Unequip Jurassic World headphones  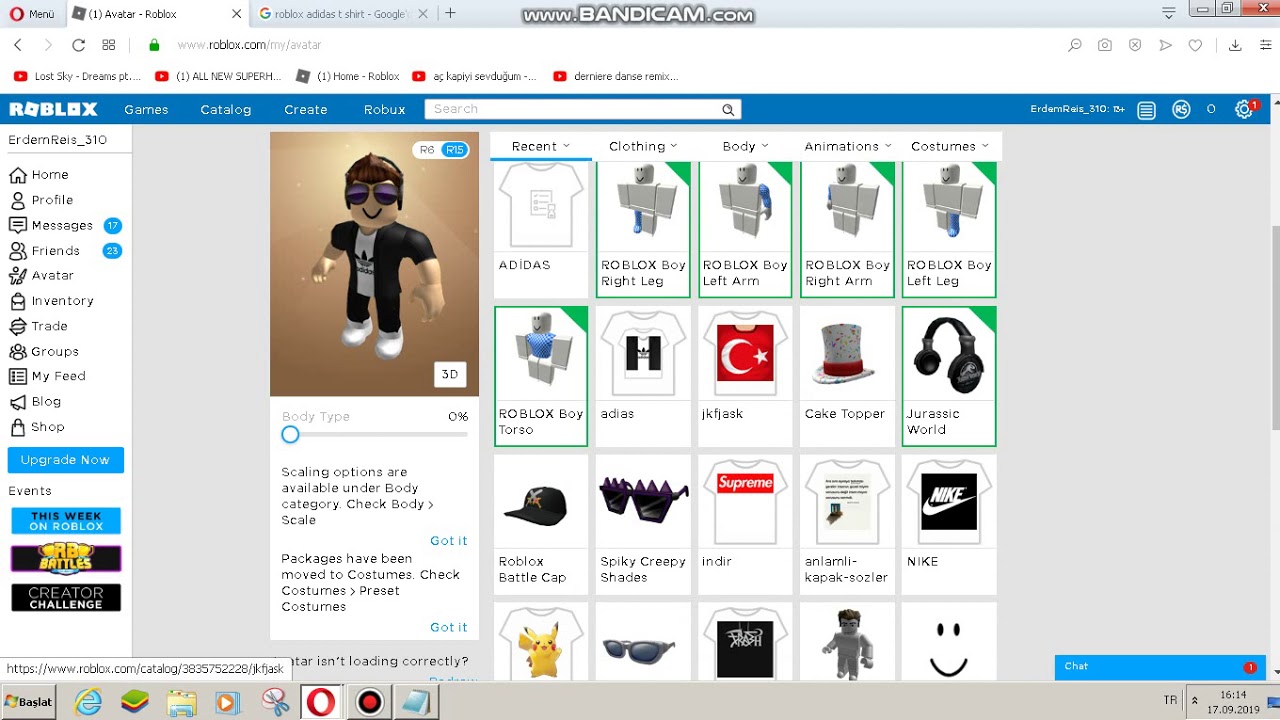click(949, 376)
